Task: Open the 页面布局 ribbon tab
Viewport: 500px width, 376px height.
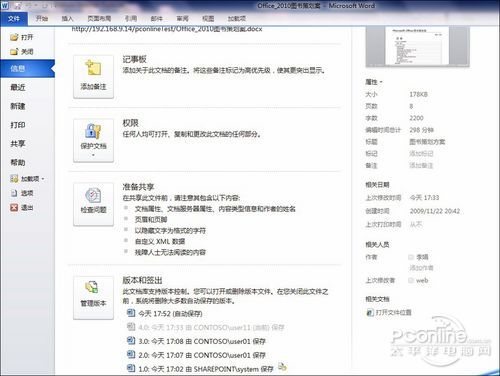Action: (x=99, y=19)
